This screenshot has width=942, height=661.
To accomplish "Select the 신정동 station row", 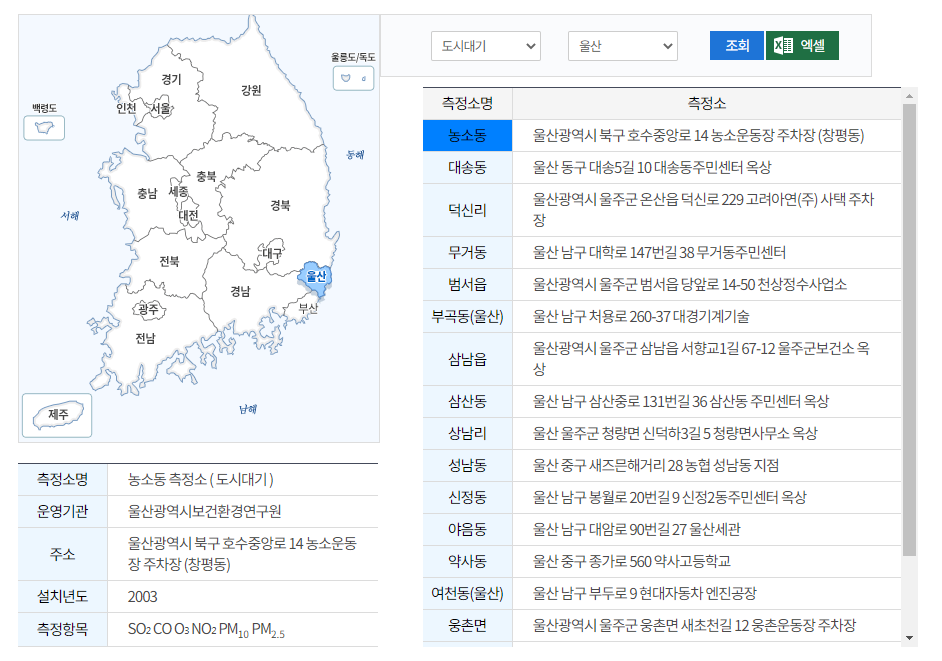I will click(x=662, y=497).
